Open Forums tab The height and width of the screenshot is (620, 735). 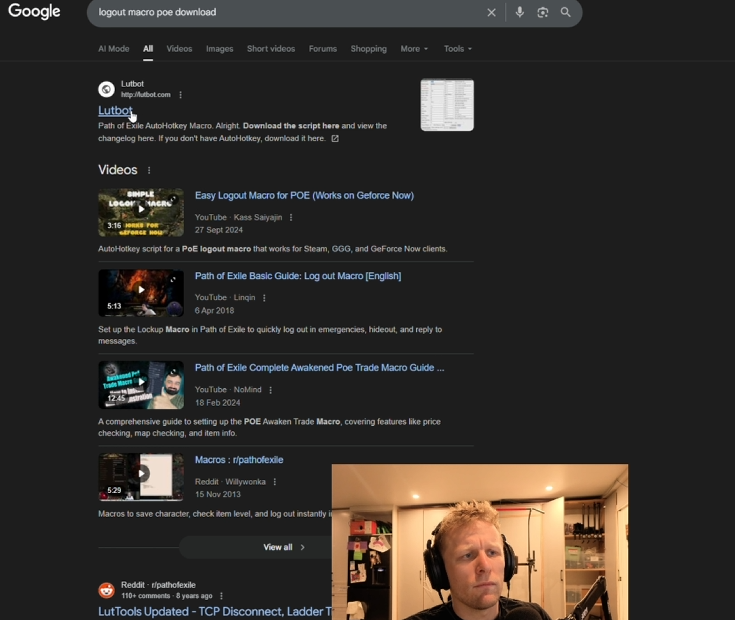tap(322, 49)
